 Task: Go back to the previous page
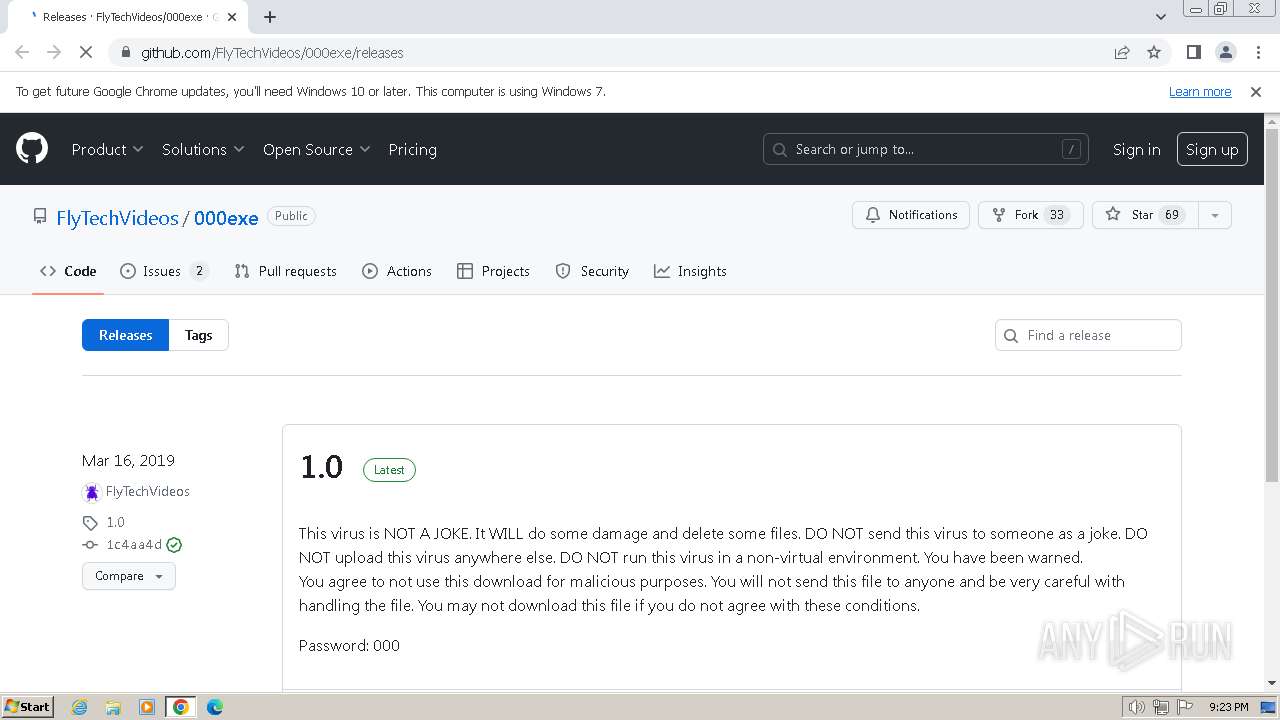[x=22, y=53]
